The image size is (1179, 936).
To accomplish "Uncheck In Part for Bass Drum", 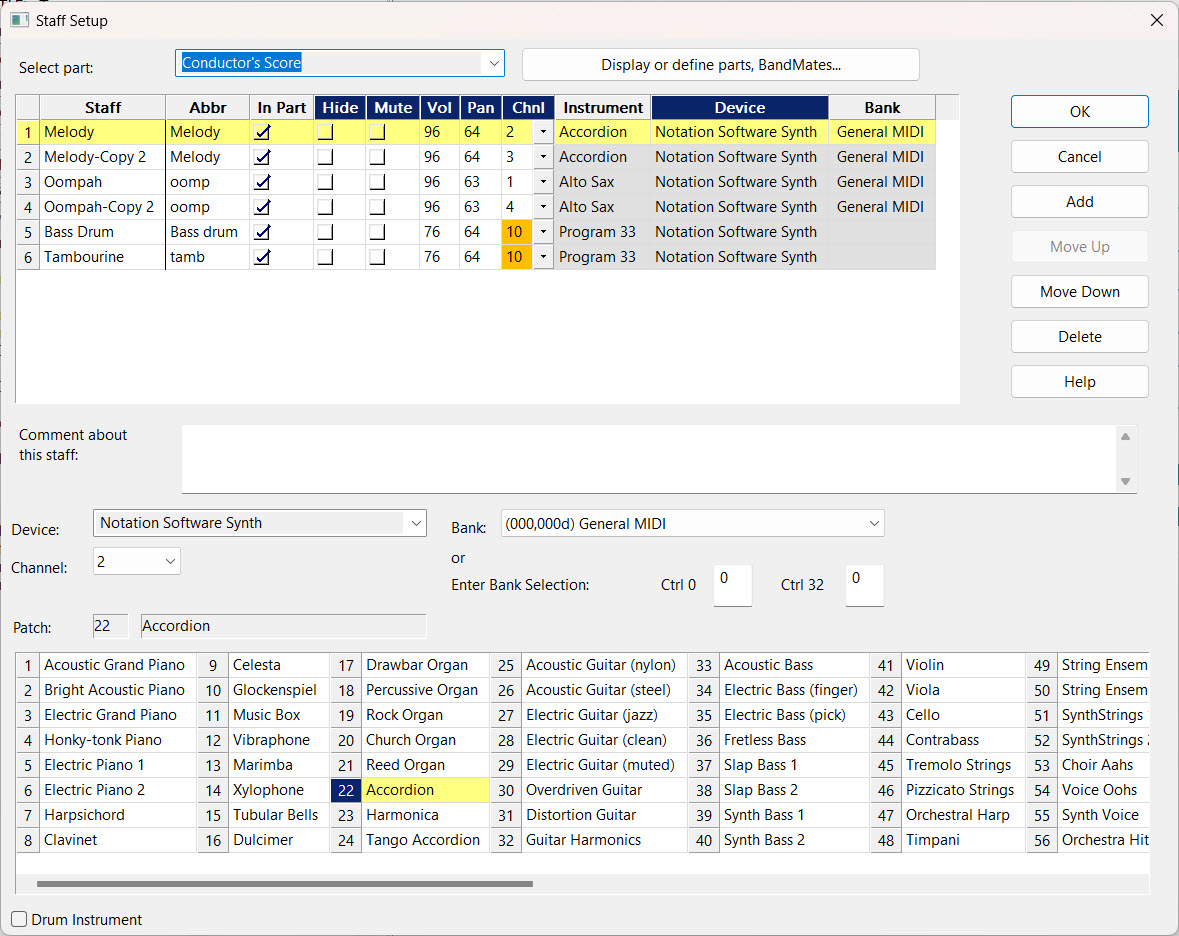I will point(263,232).
